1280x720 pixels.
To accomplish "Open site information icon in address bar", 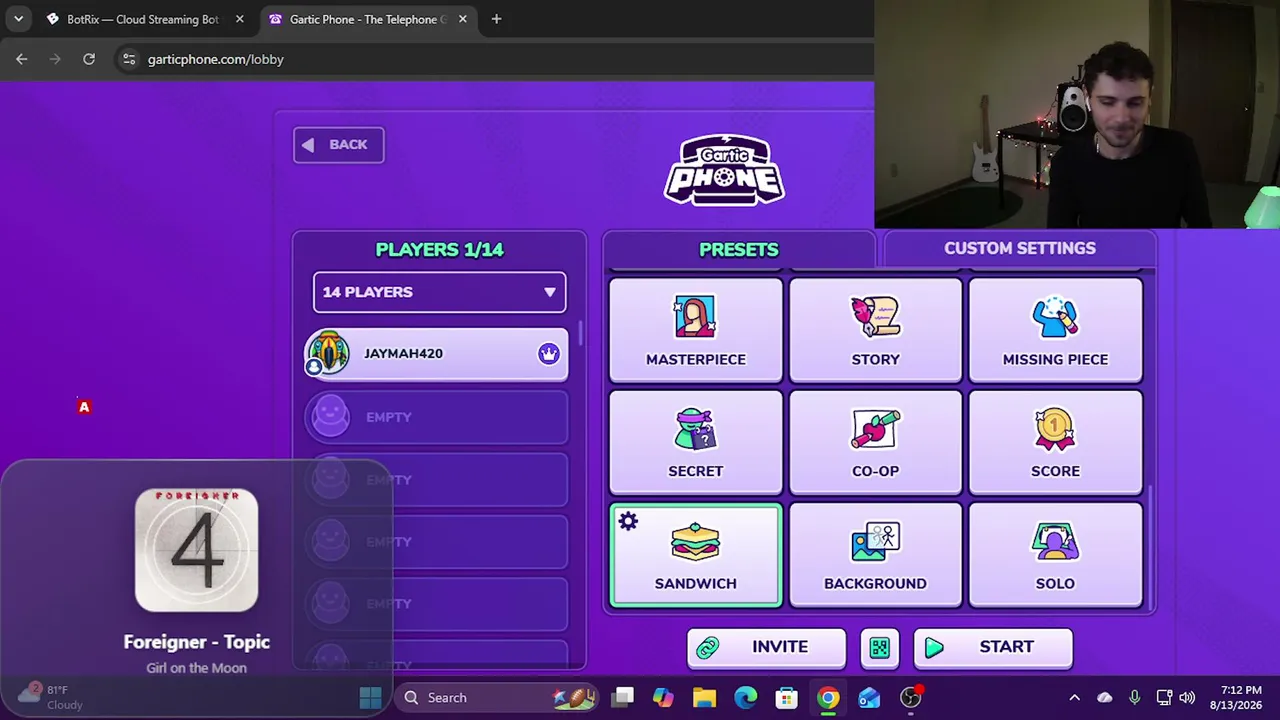I will tap(128, 59).
